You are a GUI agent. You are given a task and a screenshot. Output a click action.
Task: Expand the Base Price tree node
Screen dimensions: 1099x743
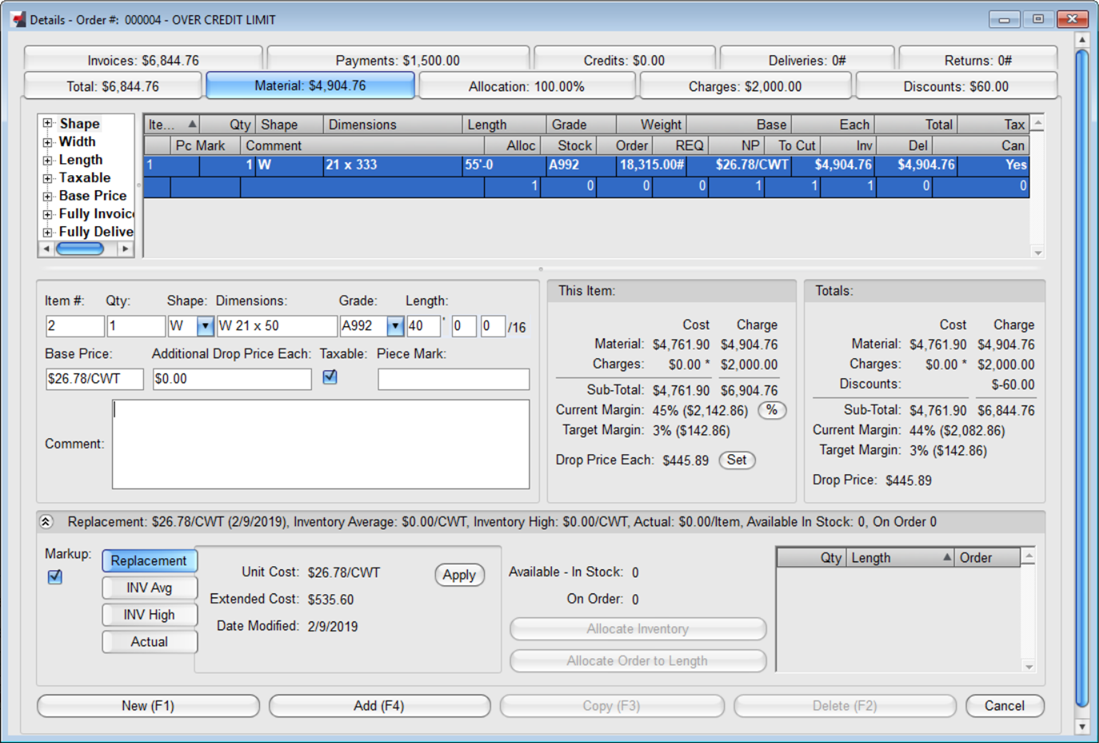47,196
